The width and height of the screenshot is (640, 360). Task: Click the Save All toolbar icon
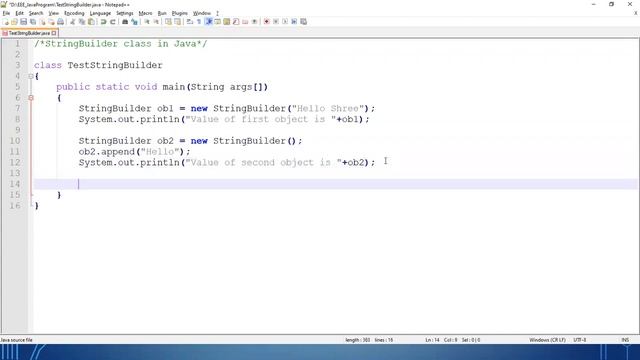click(33, 22)
